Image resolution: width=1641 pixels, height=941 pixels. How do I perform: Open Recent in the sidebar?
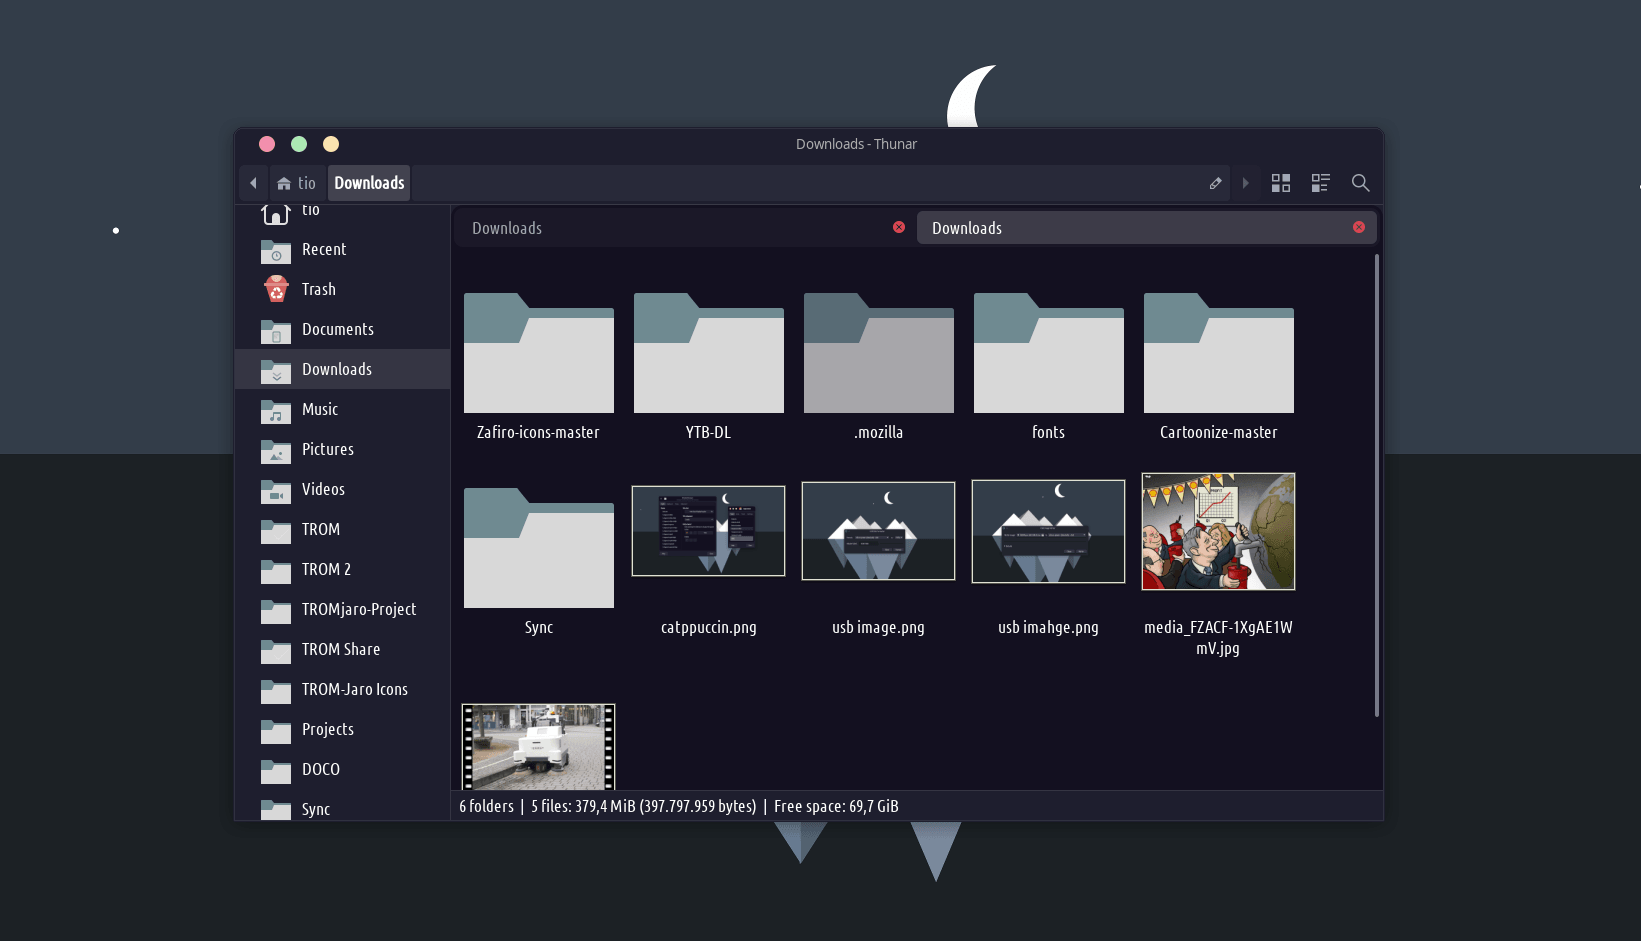pos(323,249)
